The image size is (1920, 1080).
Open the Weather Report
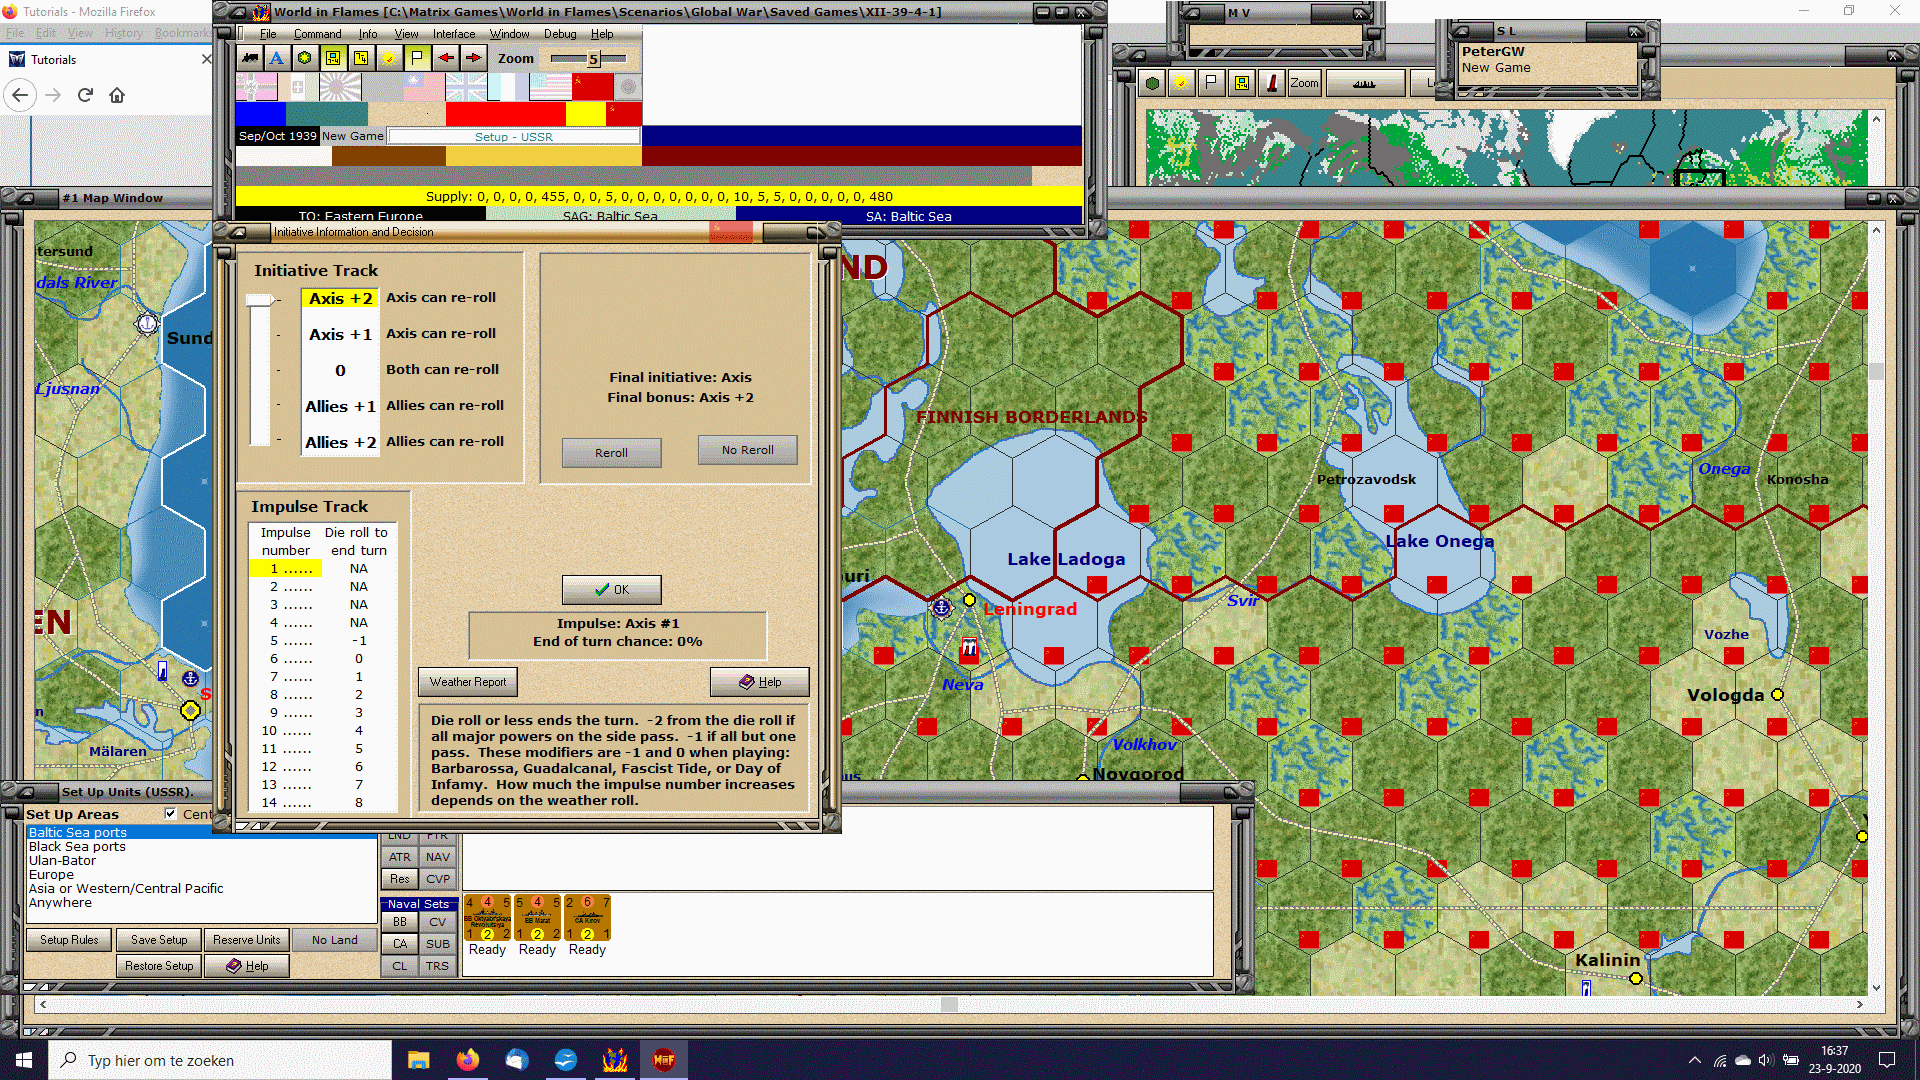pyautogui.click(x=467, y=682)
